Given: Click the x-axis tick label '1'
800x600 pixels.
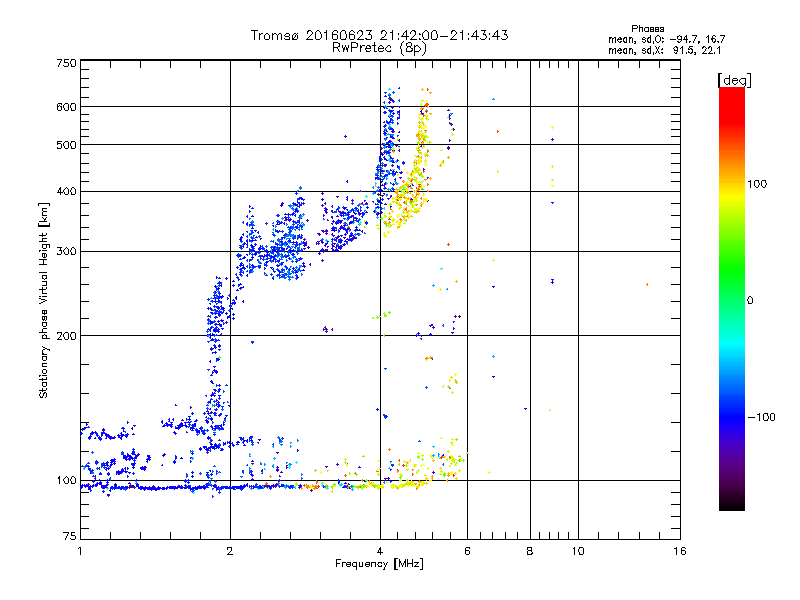Looking at the screenshot, I should (80, 551).
